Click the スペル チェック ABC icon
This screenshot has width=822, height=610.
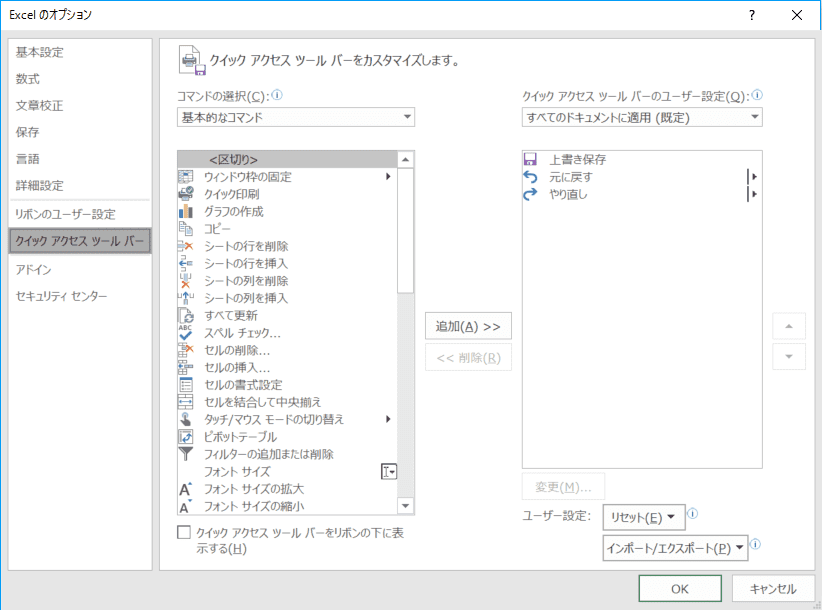[186, 332]
